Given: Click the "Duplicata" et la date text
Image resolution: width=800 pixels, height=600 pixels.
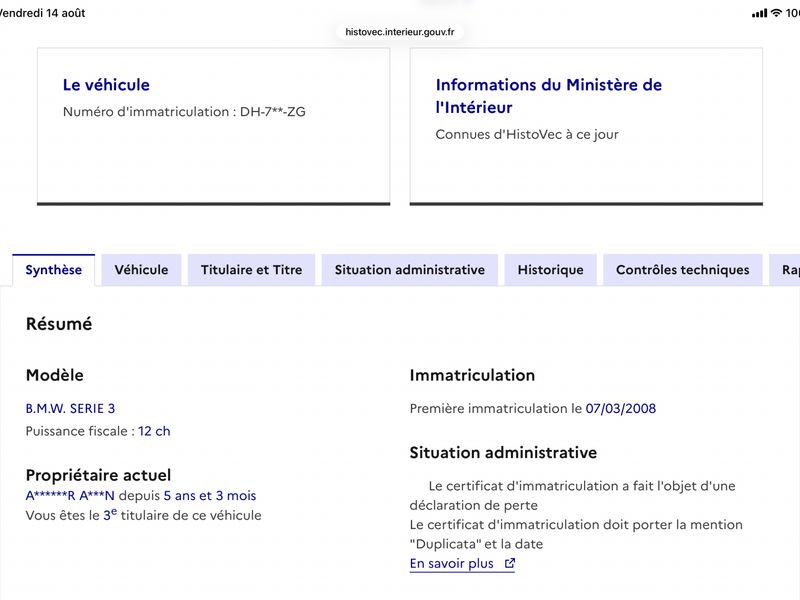Looking at the screenshot, I should tap(477, 544).
